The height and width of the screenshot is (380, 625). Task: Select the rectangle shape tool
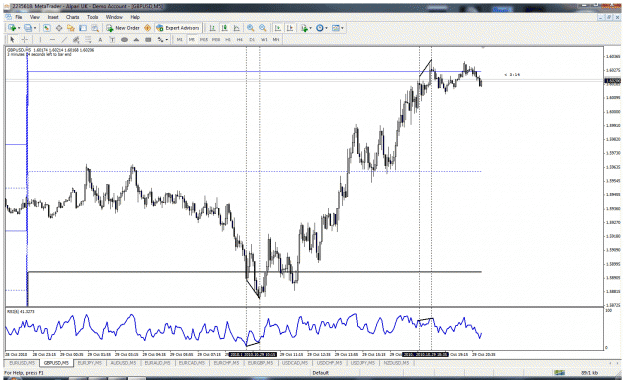148,39
